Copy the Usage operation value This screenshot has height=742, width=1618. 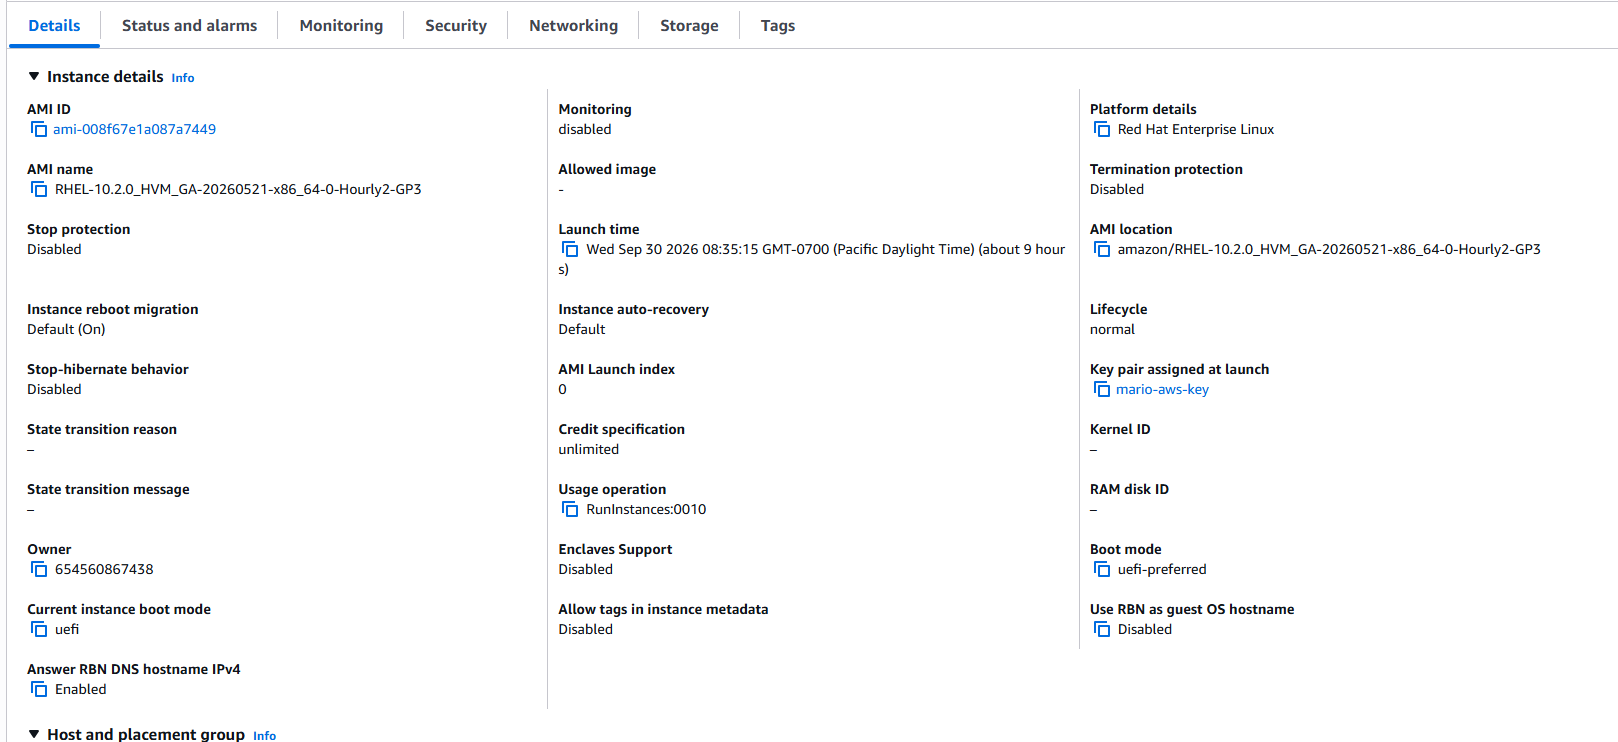[570, 509]
